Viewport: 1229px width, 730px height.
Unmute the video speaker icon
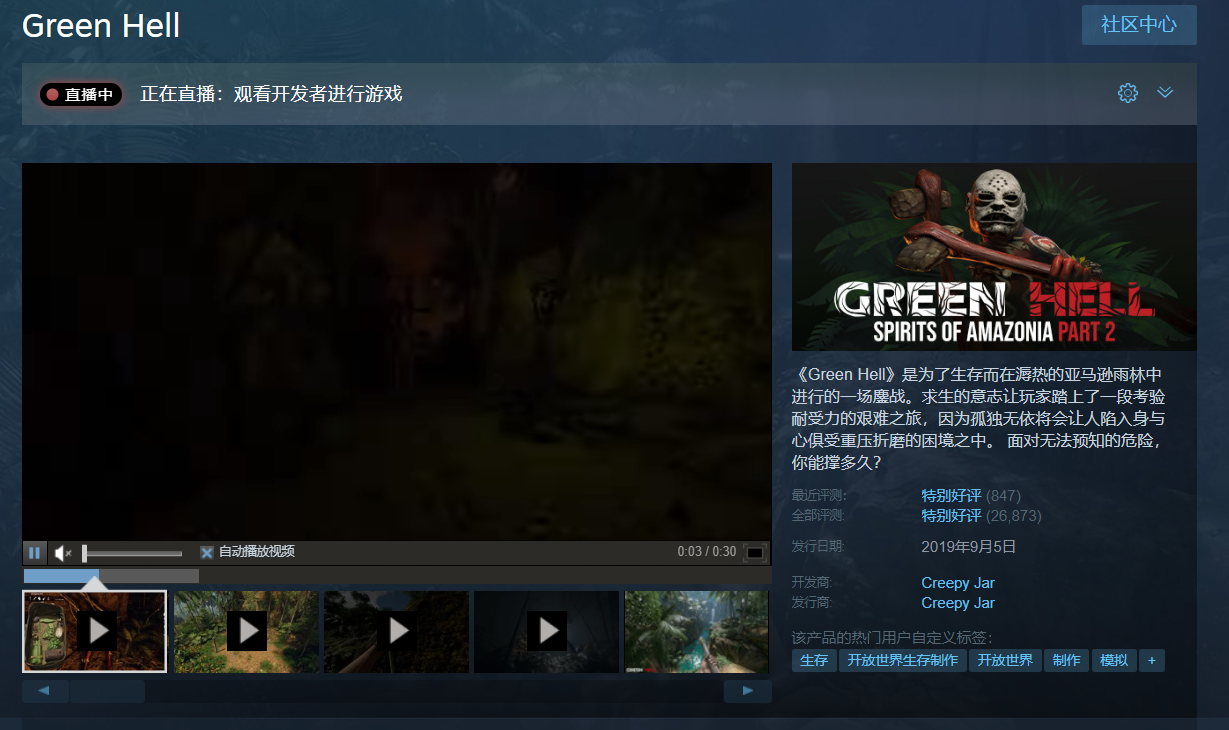63,552
